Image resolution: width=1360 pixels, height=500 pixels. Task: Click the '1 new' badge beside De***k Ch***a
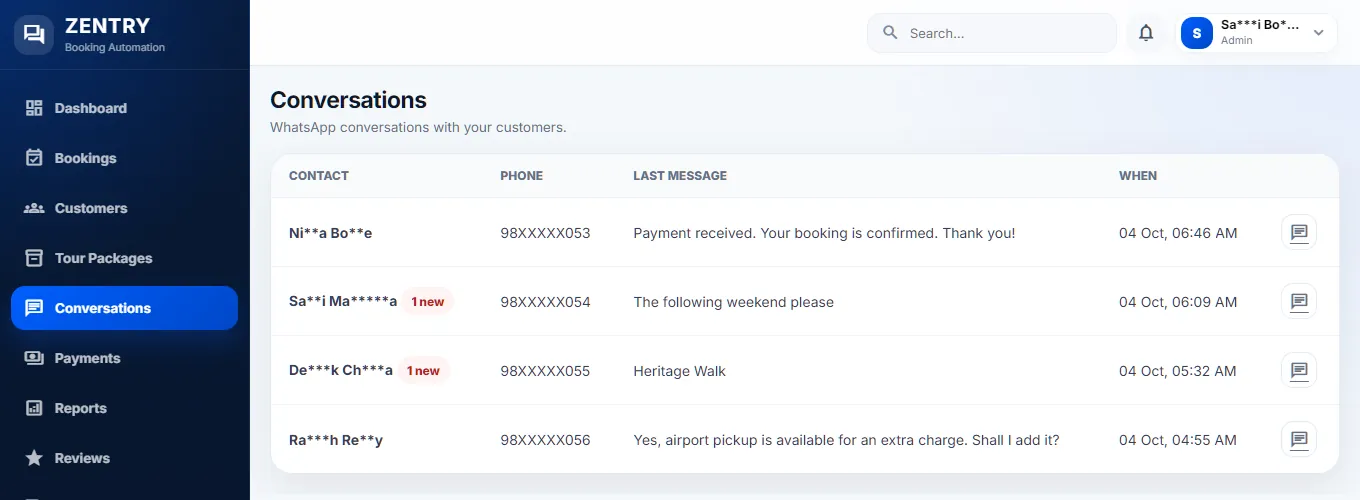[424, 370]
